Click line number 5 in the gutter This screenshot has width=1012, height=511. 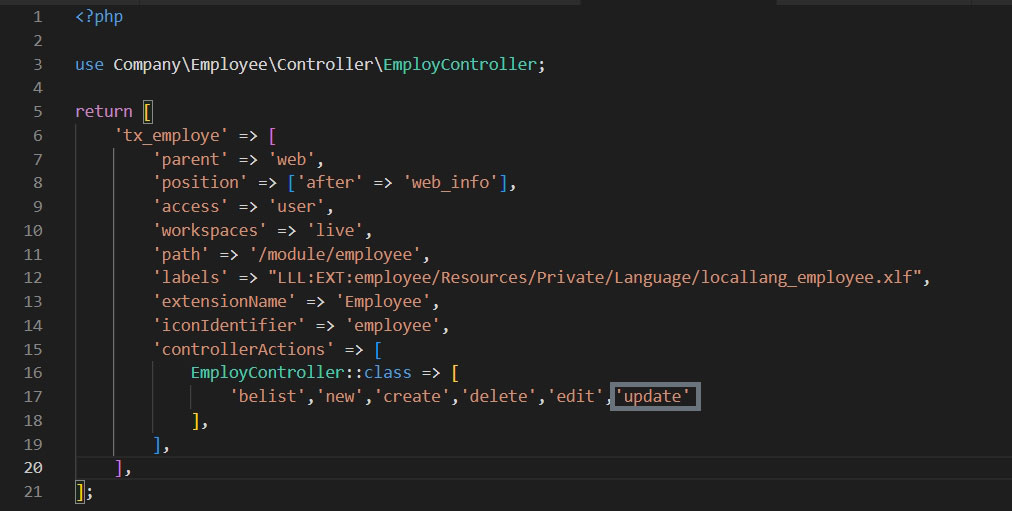coord(37,111)
